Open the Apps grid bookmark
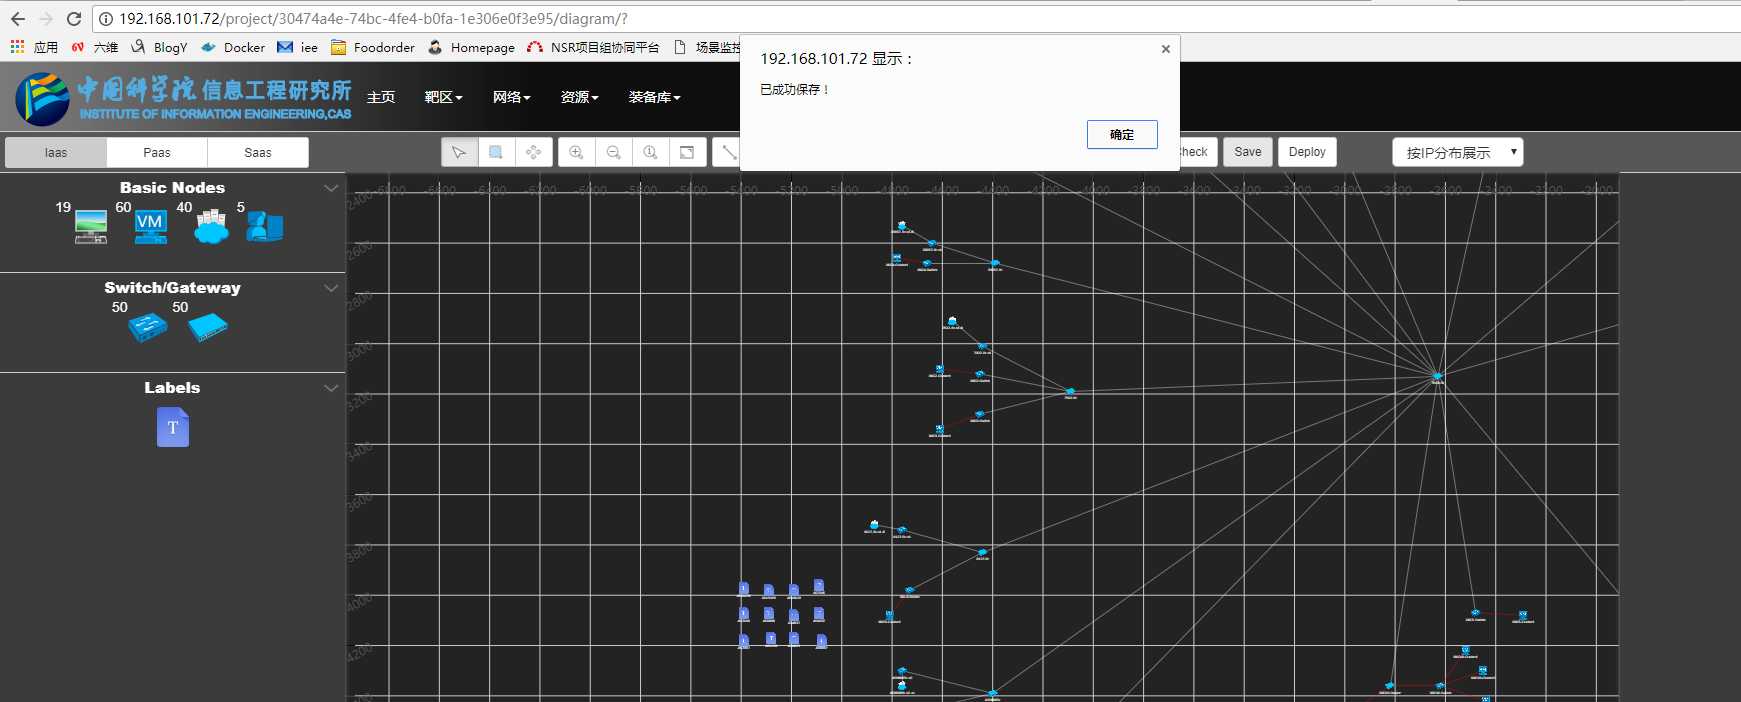This screenshot has height=702, width=1741. click(x=34, y=47)
